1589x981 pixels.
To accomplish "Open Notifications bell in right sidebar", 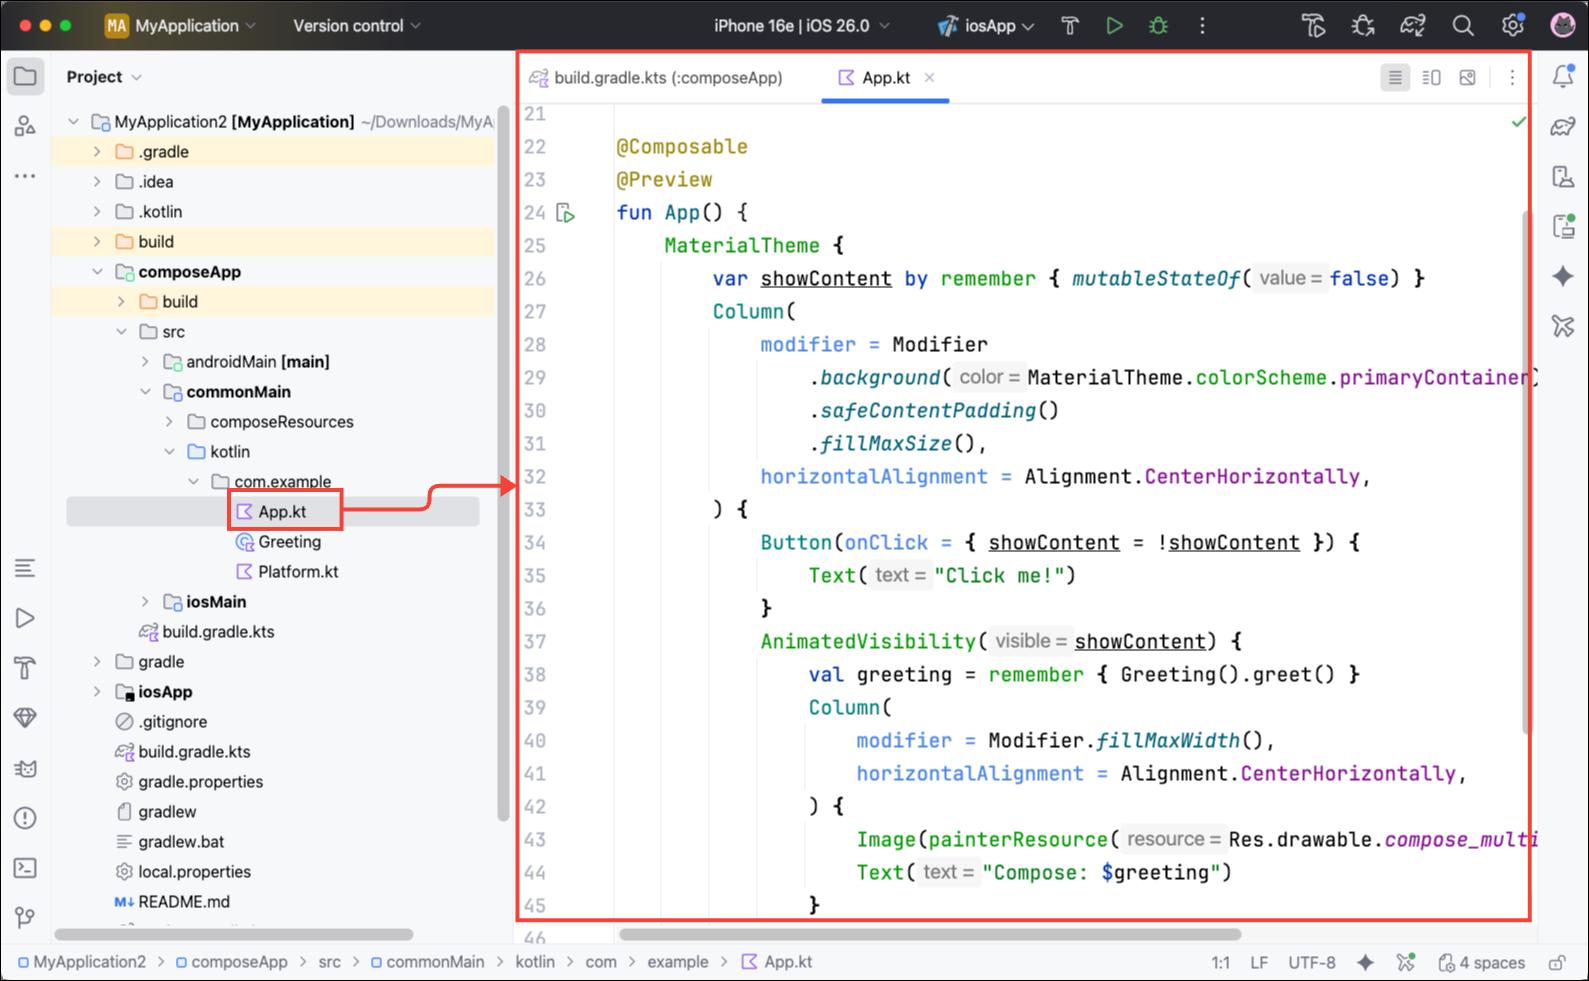I will [x=1562, y=77].
